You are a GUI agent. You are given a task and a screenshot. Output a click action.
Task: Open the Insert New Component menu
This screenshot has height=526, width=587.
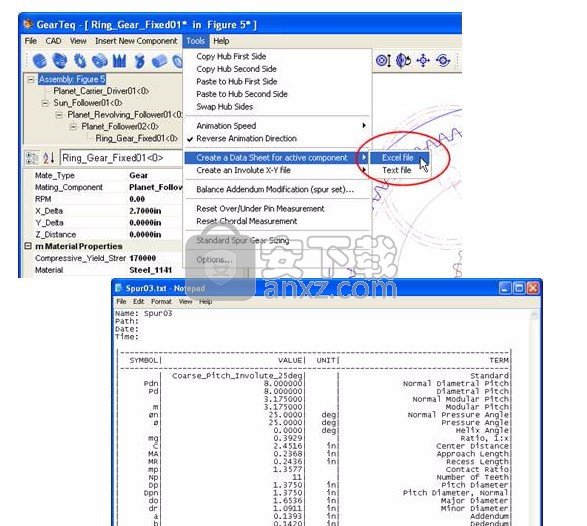[136, 41]
